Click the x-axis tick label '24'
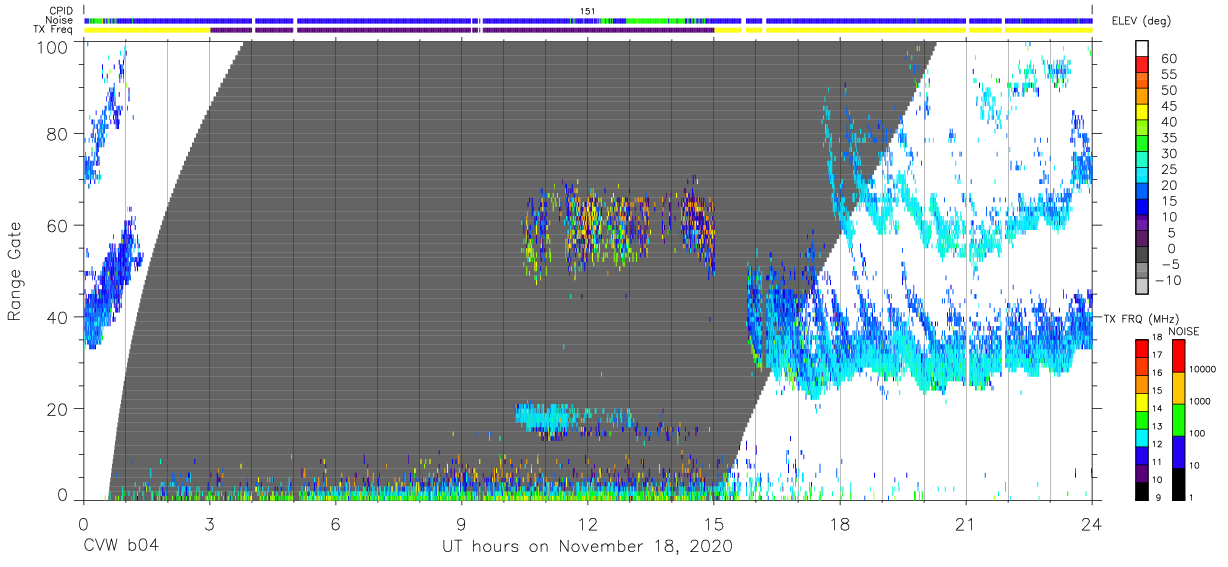This screenshot has width=1228, height=567. pyautogui.click(x=1092, y=523)
